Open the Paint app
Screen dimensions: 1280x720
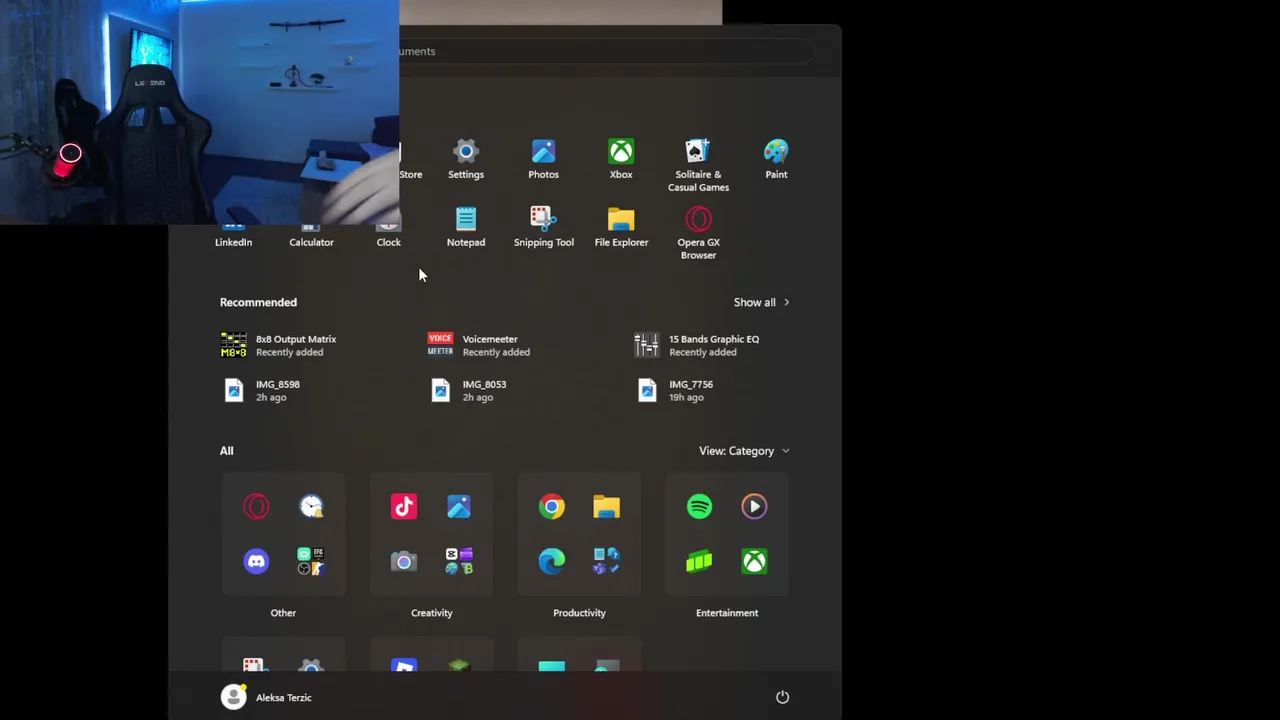pos(776,160)
